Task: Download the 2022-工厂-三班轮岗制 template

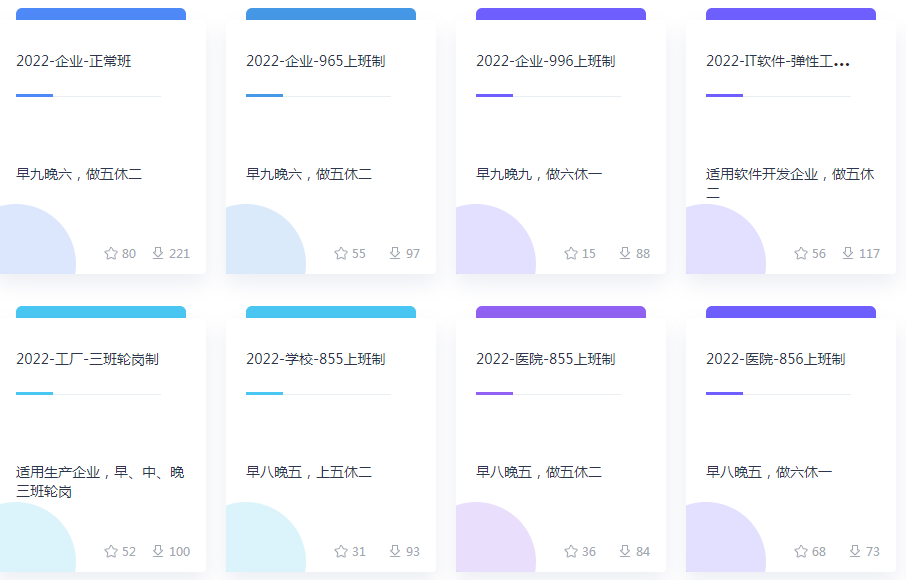Action: pyautogui.click(x=158, y=551)
